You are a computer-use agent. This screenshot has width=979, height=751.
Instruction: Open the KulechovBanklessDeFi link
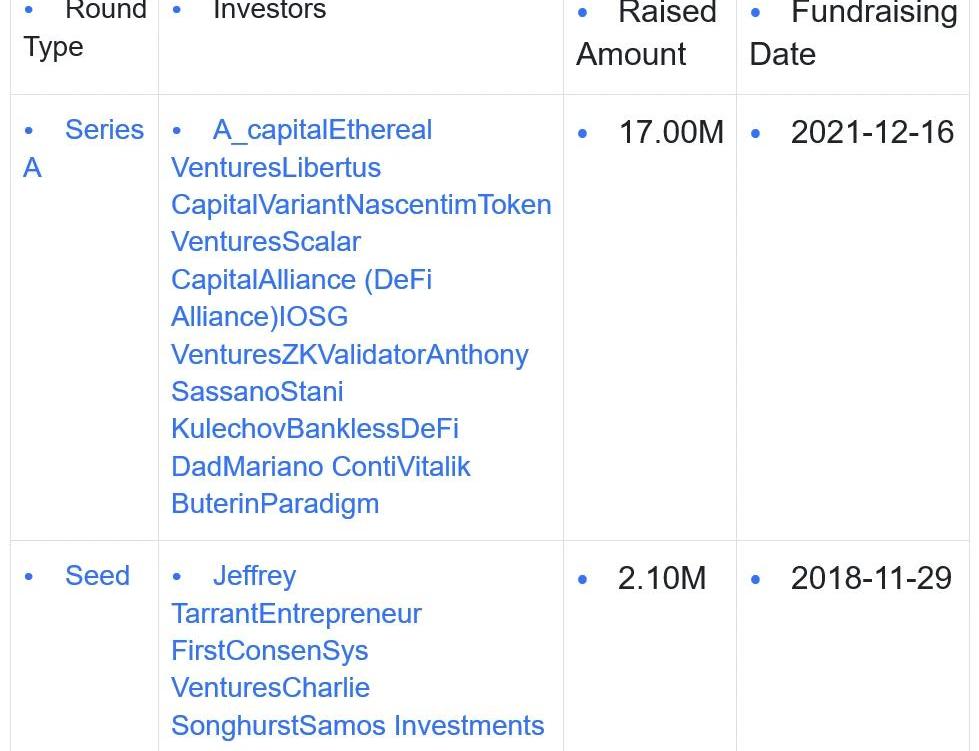(x=315, y=429)
